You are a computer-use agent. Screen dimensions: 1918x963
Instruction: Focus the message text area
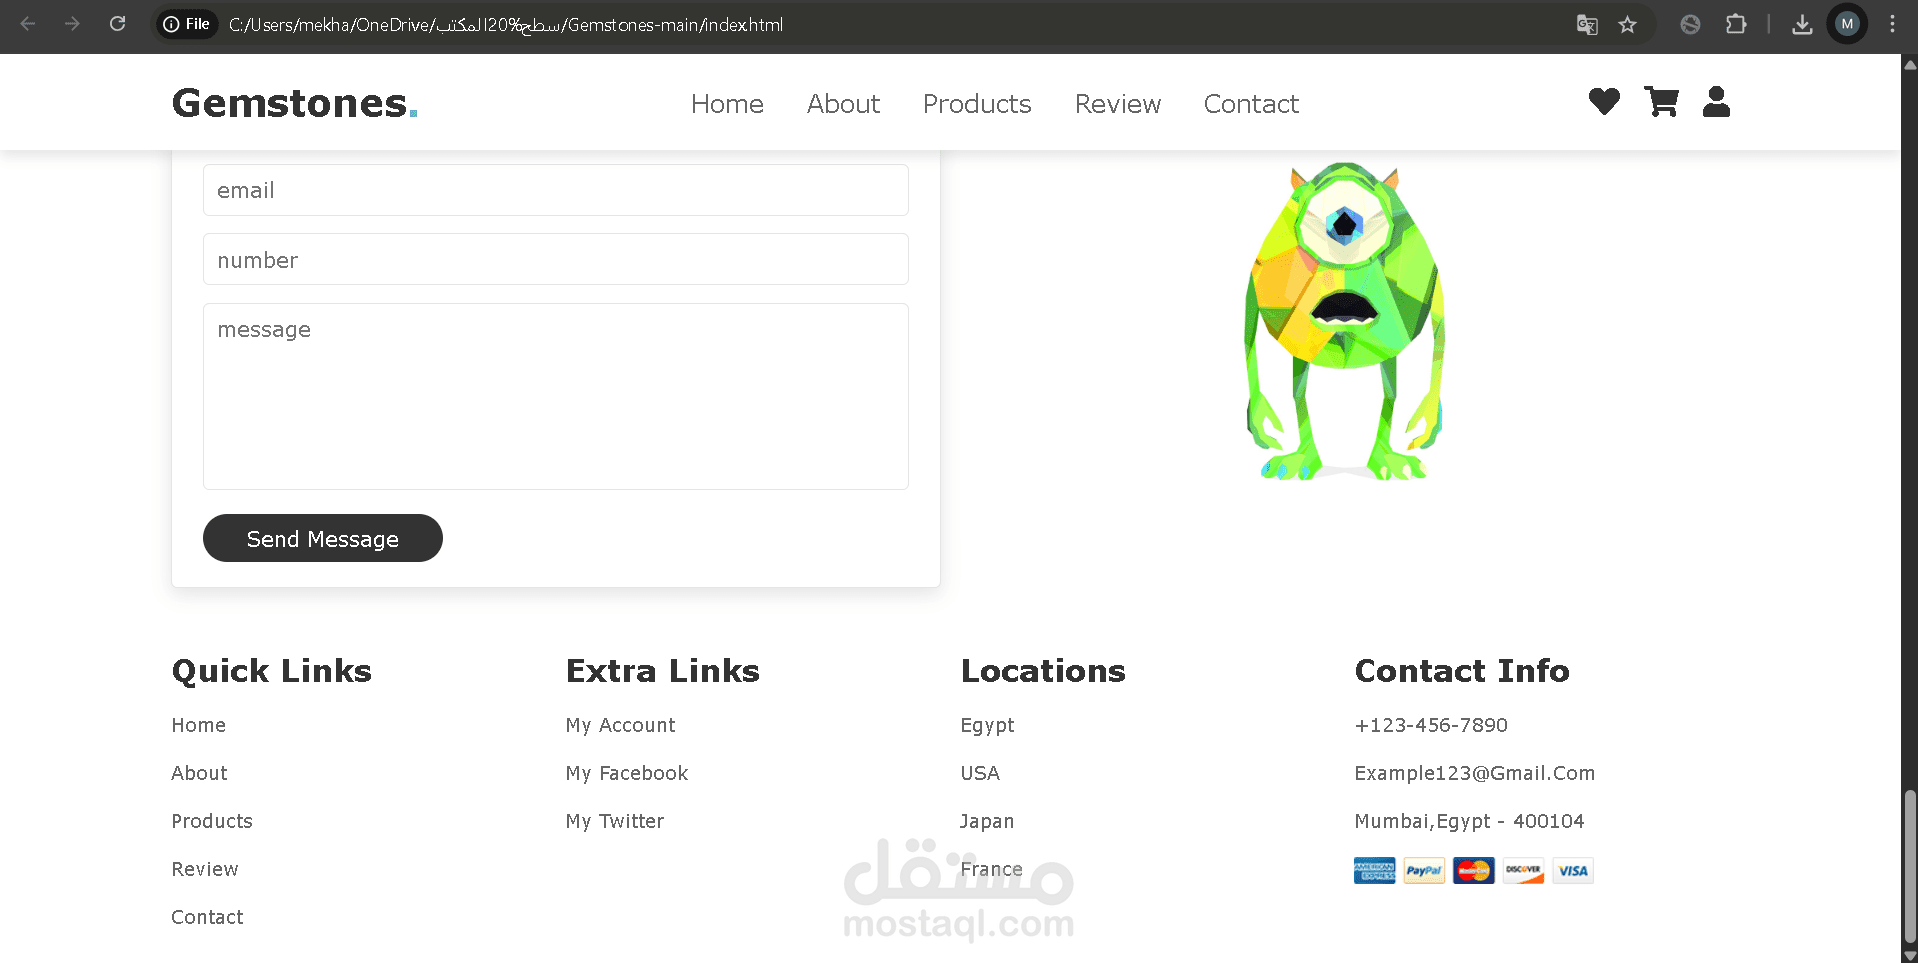point(556,396)
